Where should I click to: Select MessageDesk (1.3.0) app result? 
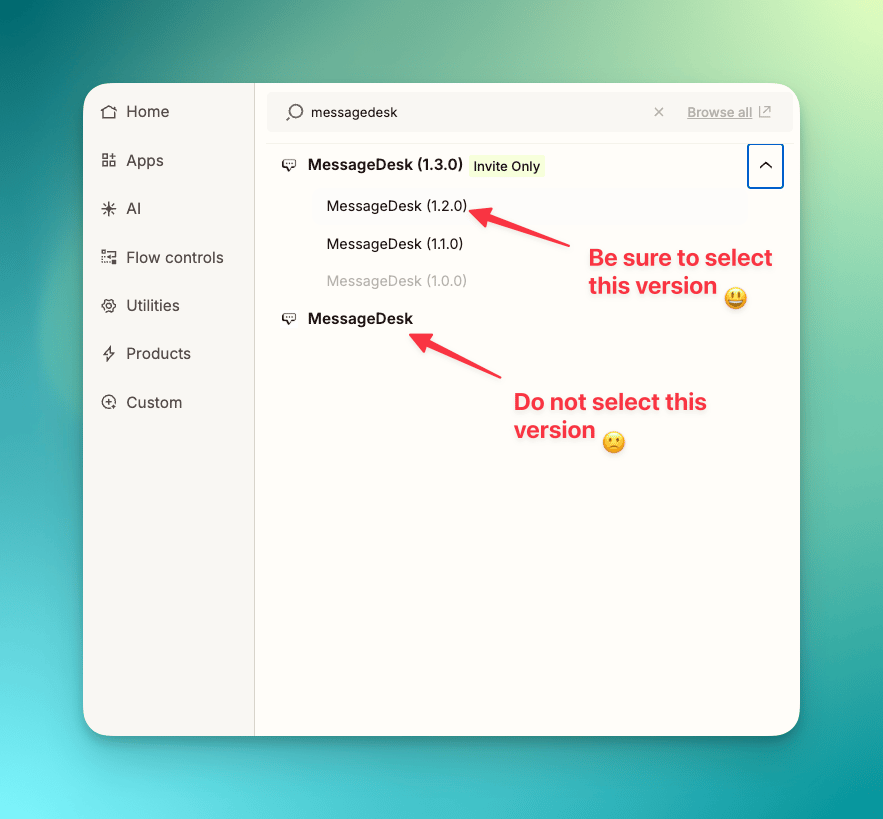point(385,164)
